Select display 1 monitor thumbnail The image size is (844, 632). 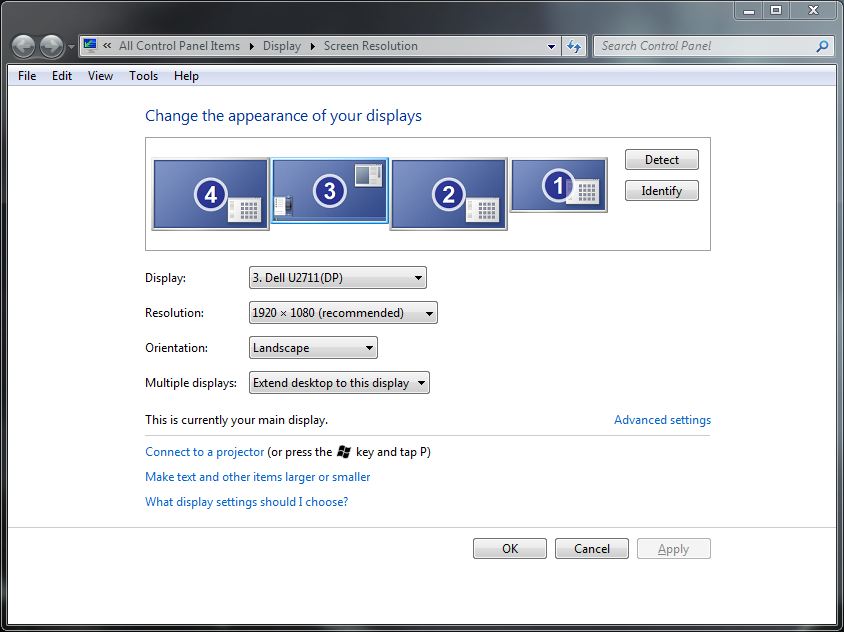click(x=559, y=185)
